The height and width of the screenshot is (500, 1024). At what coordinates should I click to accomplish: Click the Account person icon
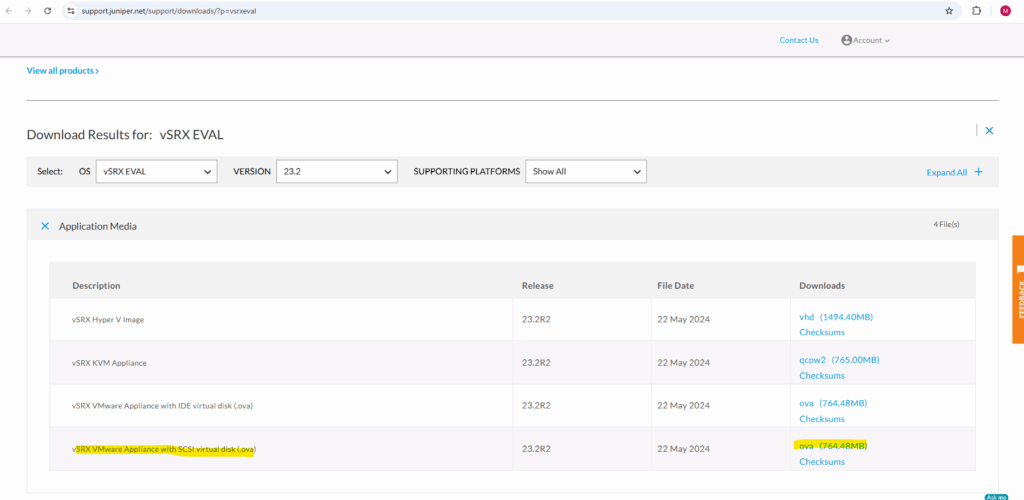[x=846, y=40]
